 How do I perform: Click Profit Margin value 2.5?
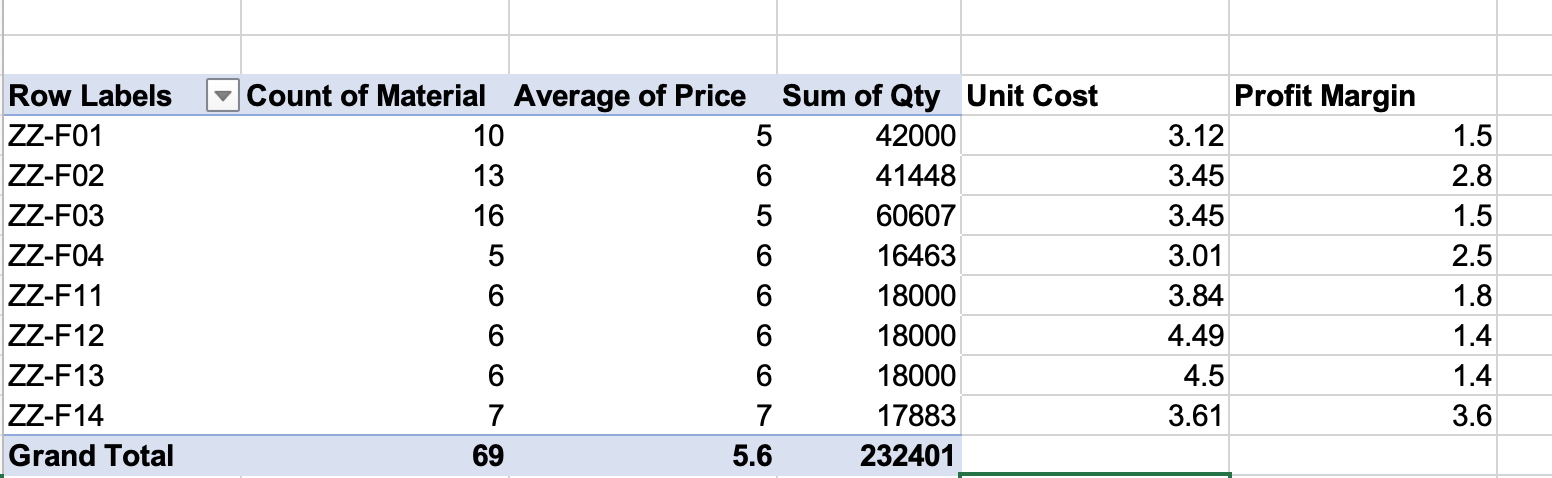click(1472, 256)
